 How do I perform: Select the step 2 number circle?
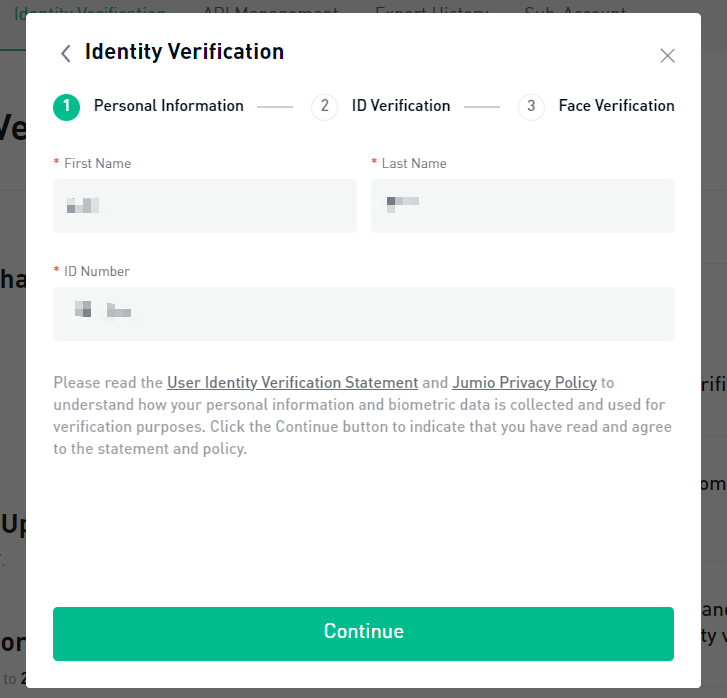325,107
